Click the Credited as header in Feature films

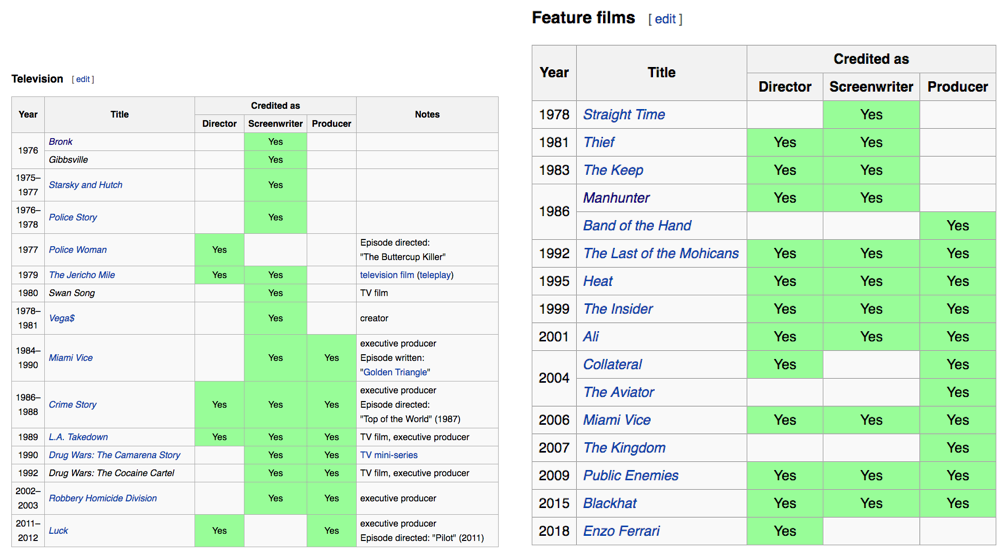[x=871, y=59]
